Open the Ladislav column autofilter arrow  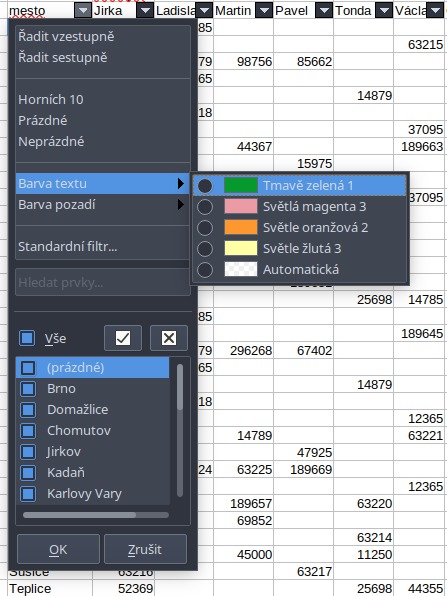204,10
